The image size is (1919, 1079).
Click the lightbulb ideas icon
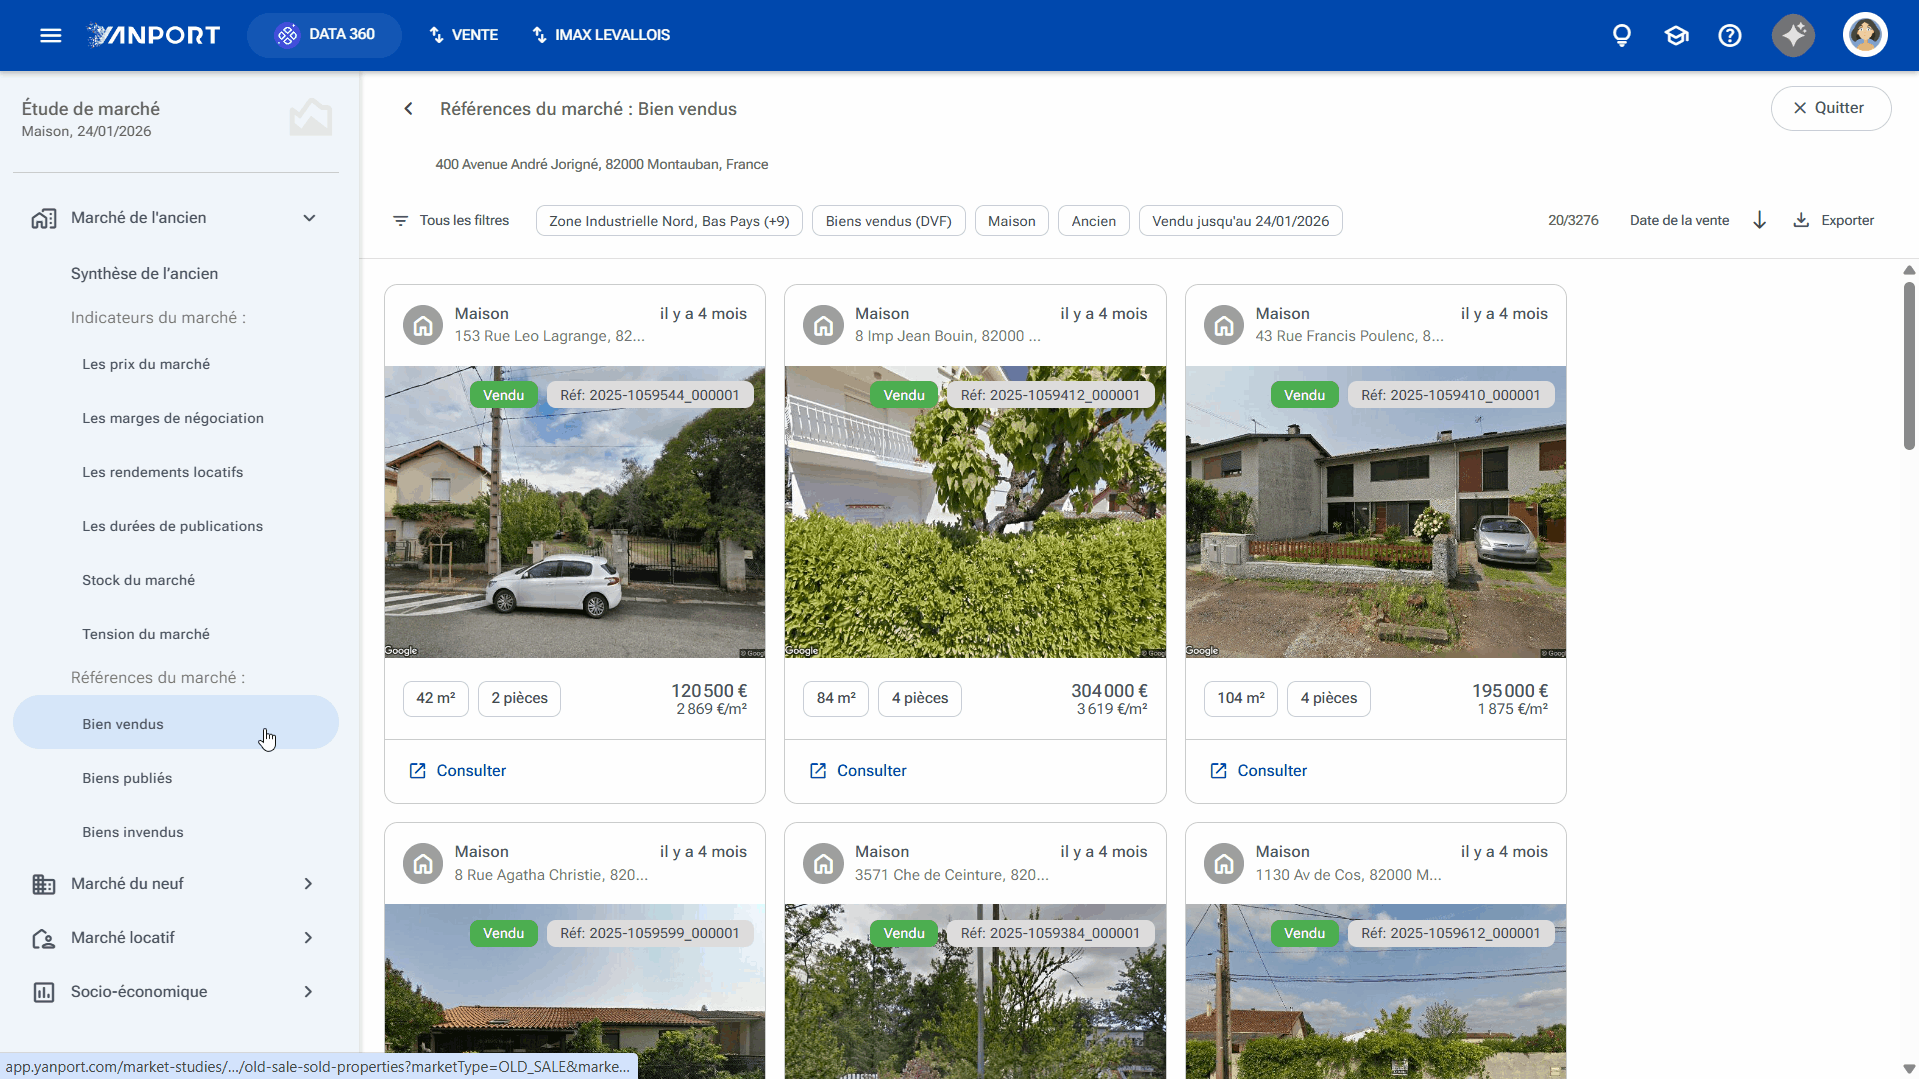tap(1622, 35)
